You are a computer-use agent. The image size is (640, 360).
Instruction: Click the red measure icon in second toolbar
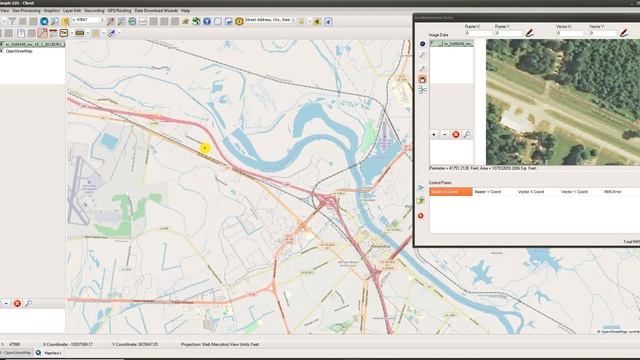pos(53,33)
